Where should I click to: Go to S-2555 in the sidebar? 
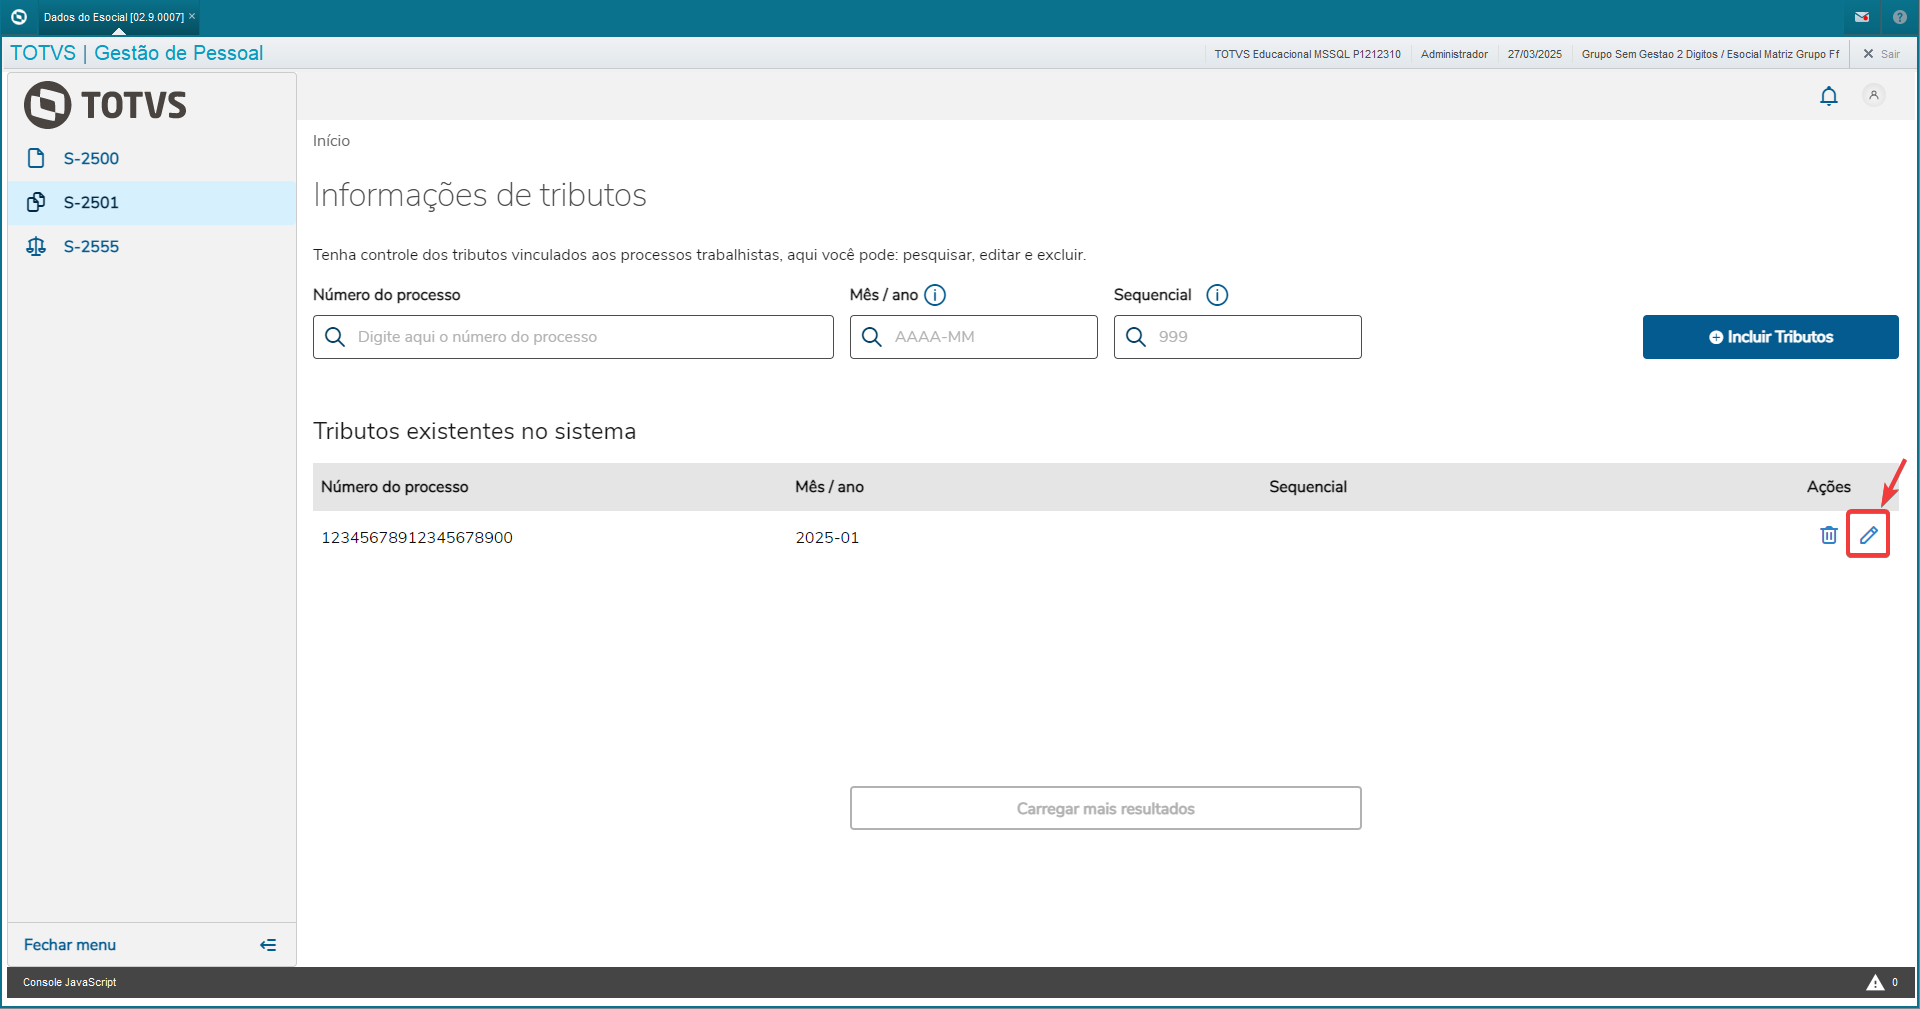[x=91, y=246]
